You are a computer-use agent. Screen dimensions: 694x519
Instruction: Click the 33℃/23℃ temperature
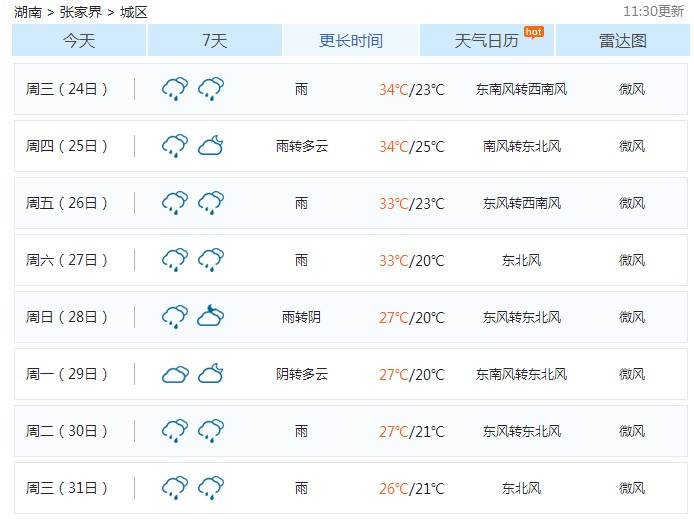click(412, 204)
